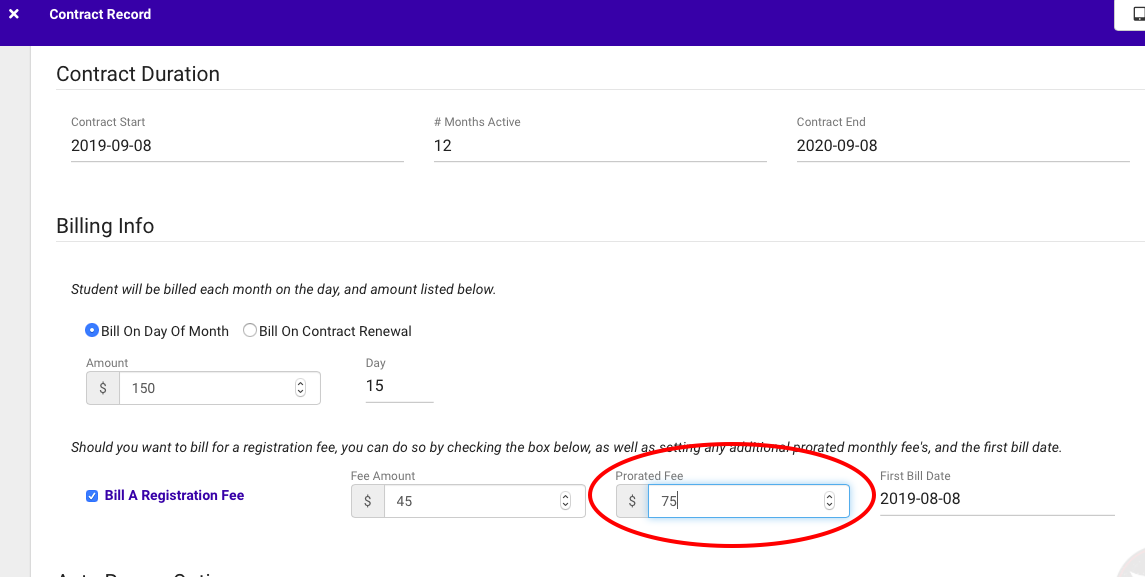Close the Contract Record panel
The image size is (1145, 577).
[14, 15]
